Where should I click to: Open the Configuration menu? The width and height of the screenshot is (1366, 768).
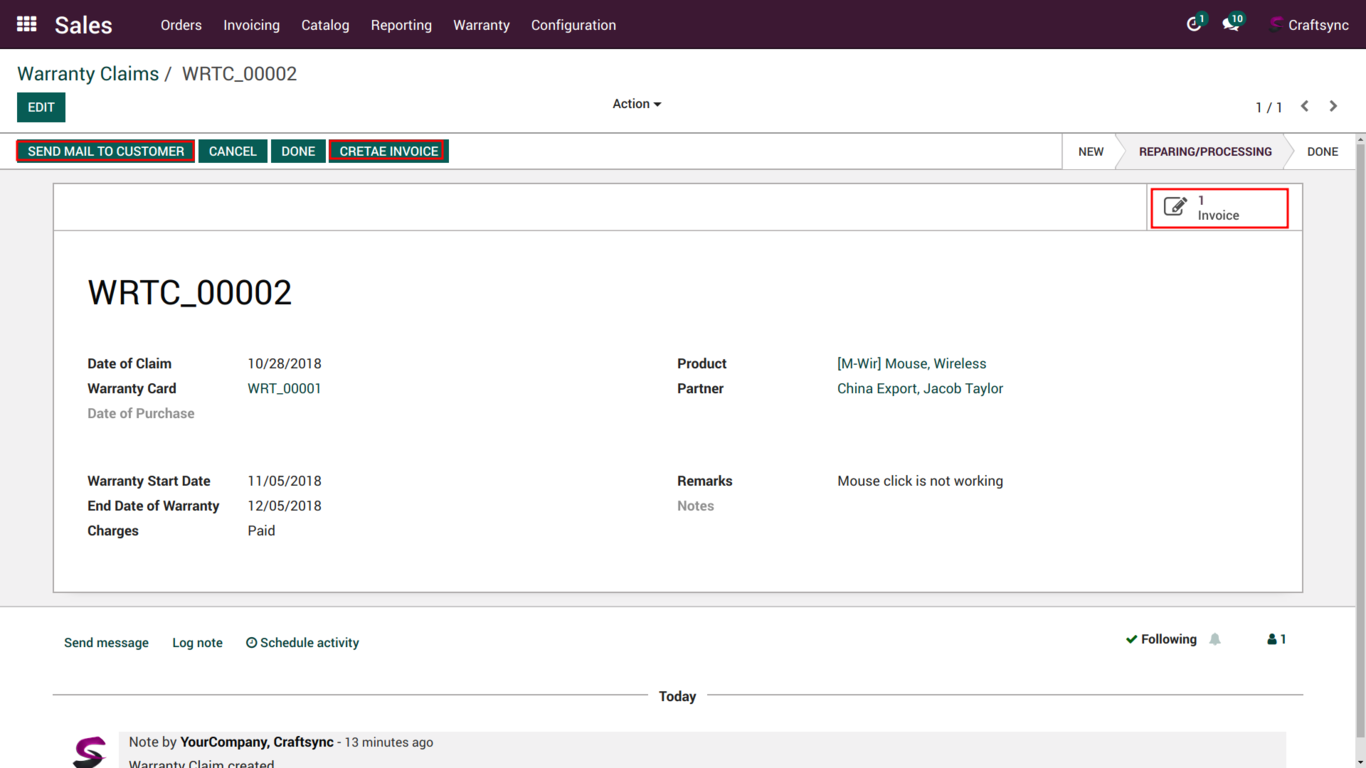pyautogui.click(x=573, y=25)
